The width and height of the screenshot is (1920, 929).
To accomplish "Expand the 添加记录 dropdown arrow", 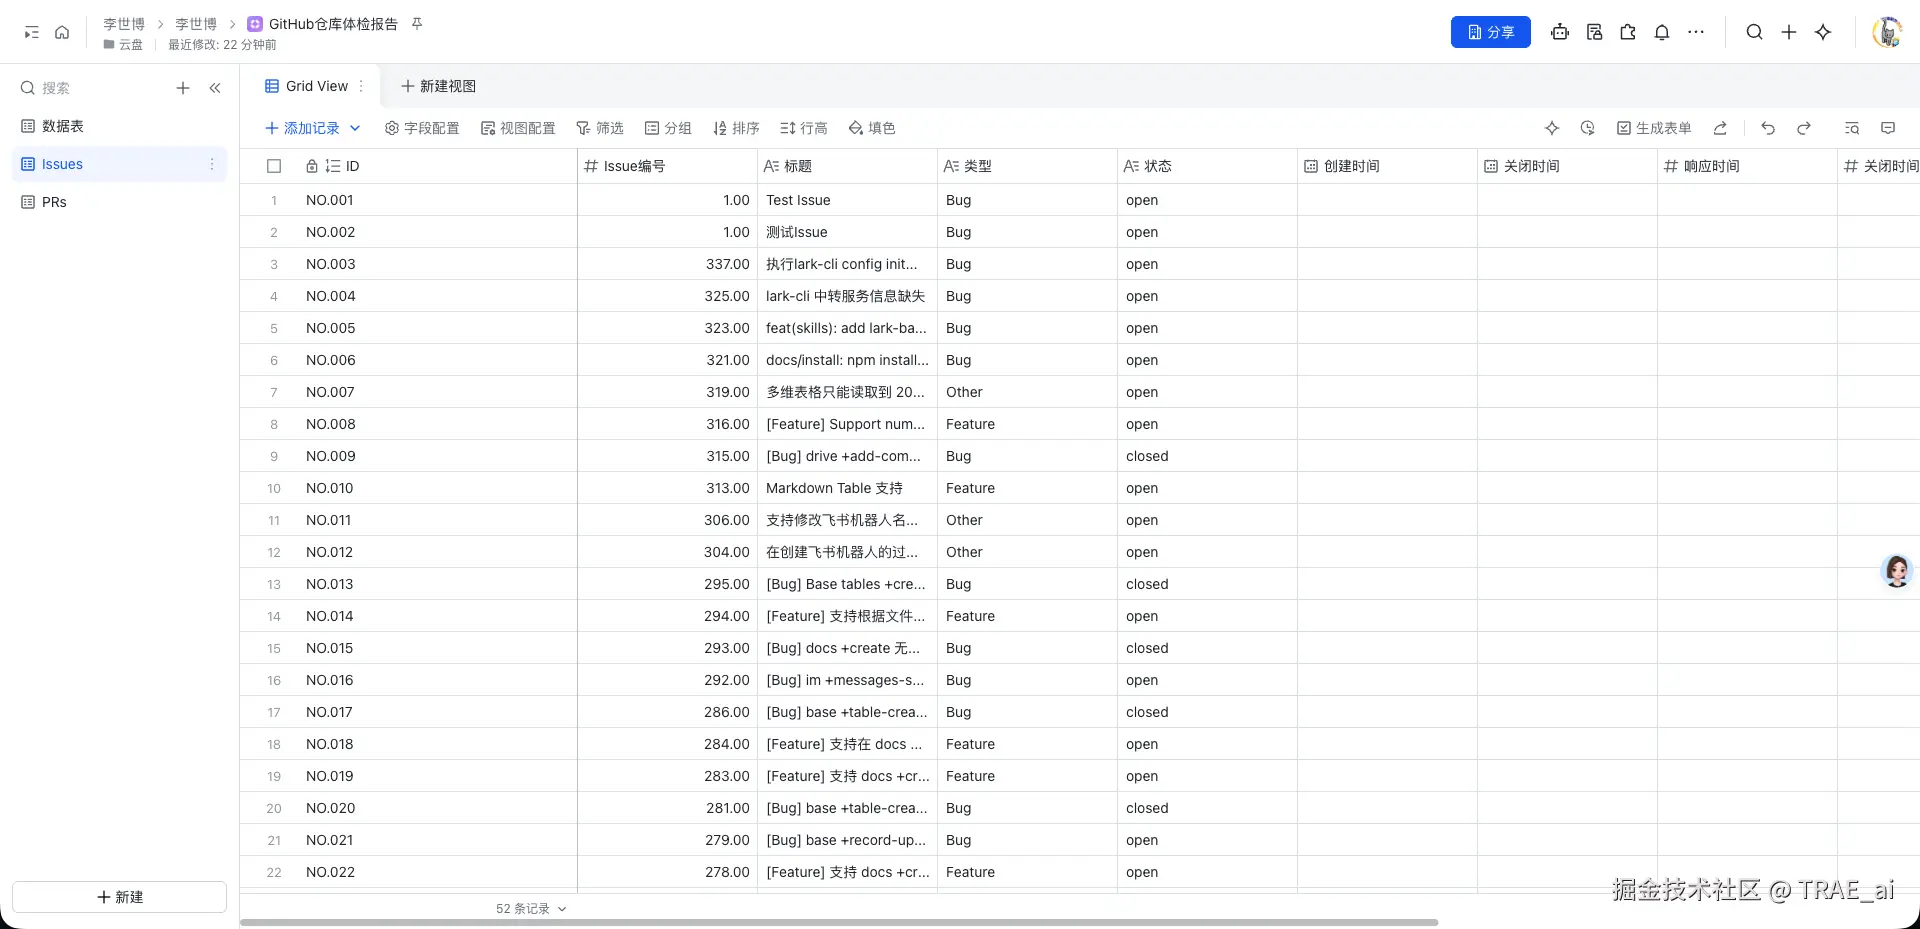I will 355,128.
